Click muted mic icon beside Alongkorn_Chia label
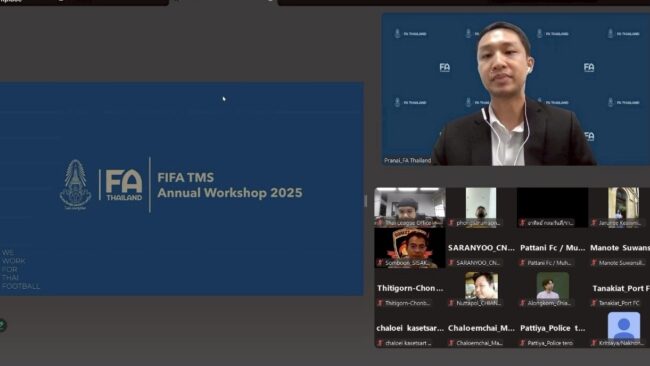 click(x=523, y=303)
